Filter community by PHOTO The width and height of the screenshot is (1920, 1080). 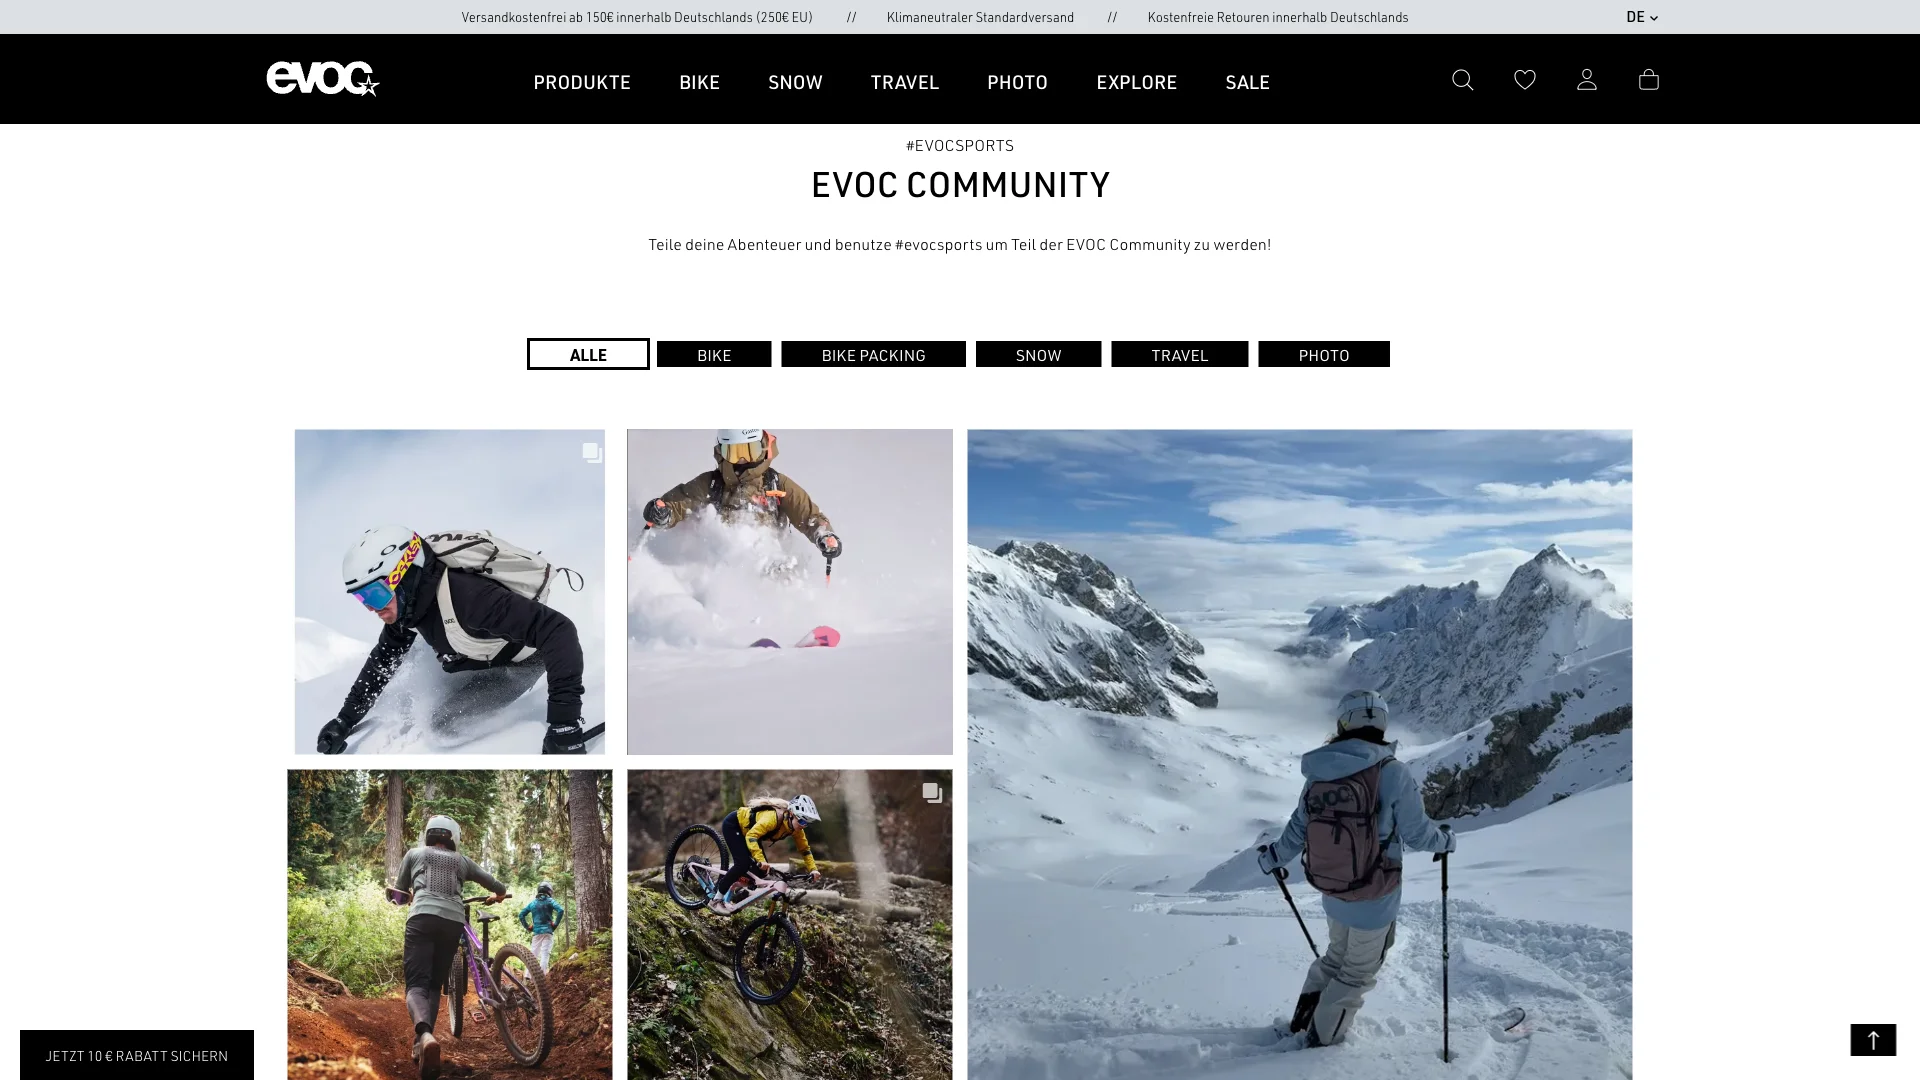1323,354
